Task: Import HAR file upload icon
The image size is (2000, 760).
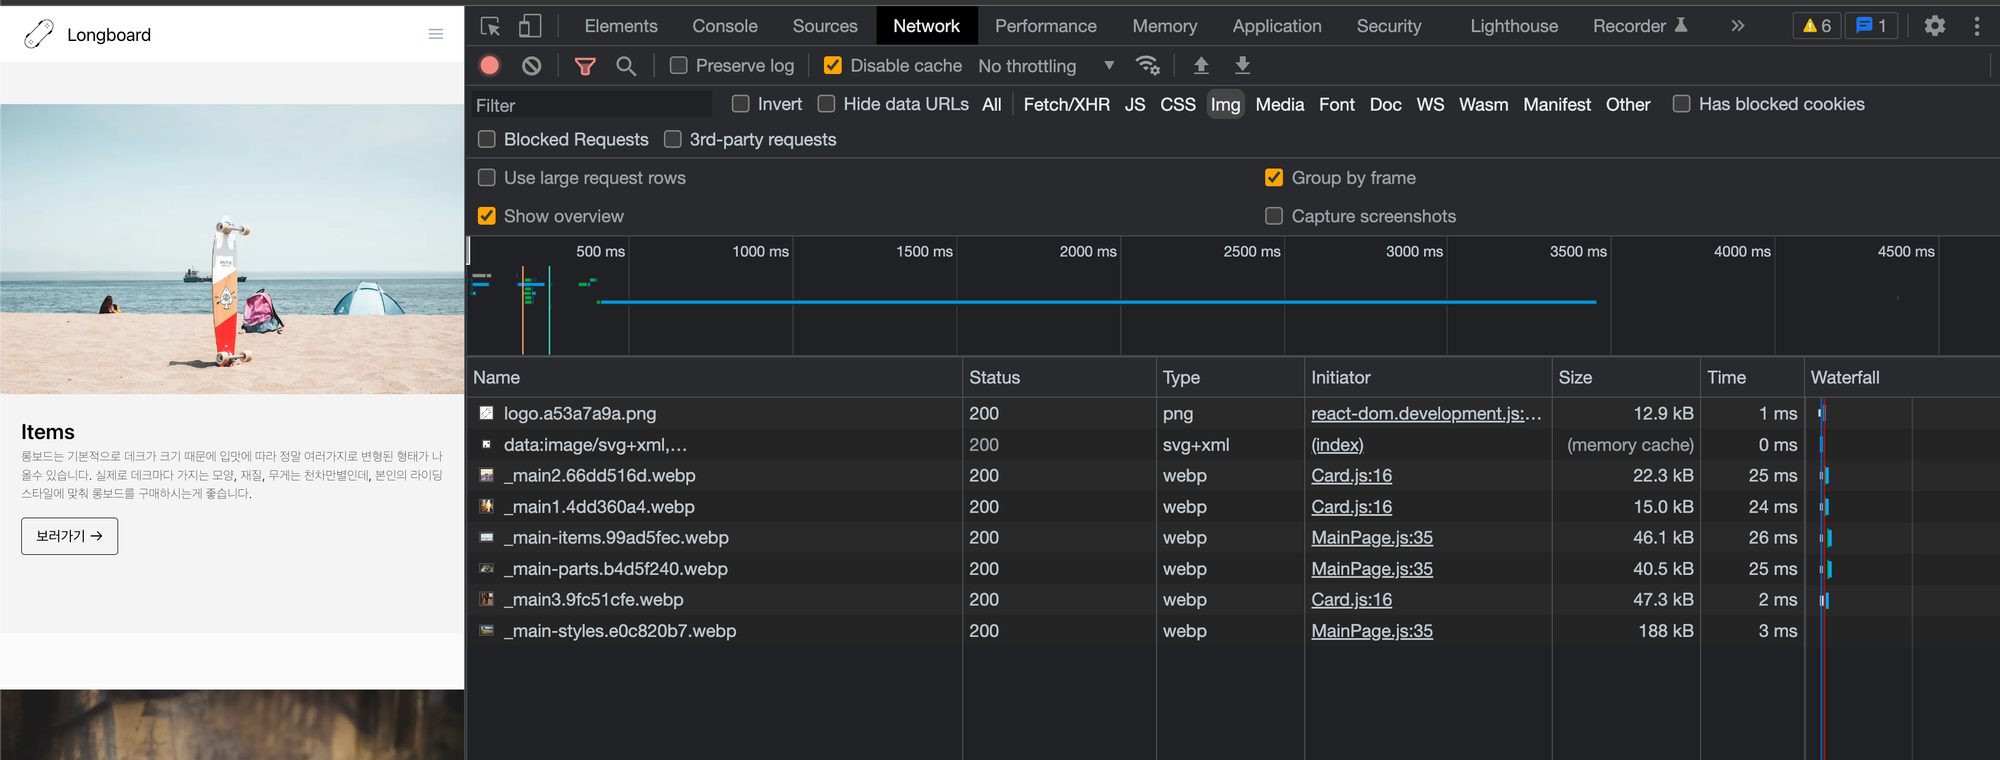Action: pyautogui.click(x=1201, y=66)
